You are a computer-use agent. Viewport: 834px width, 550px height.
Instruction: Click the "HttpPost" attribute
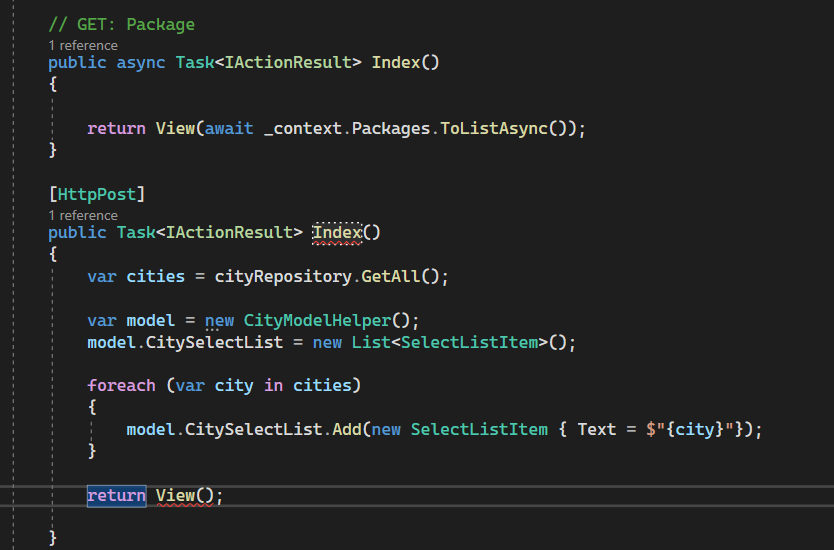97,195
